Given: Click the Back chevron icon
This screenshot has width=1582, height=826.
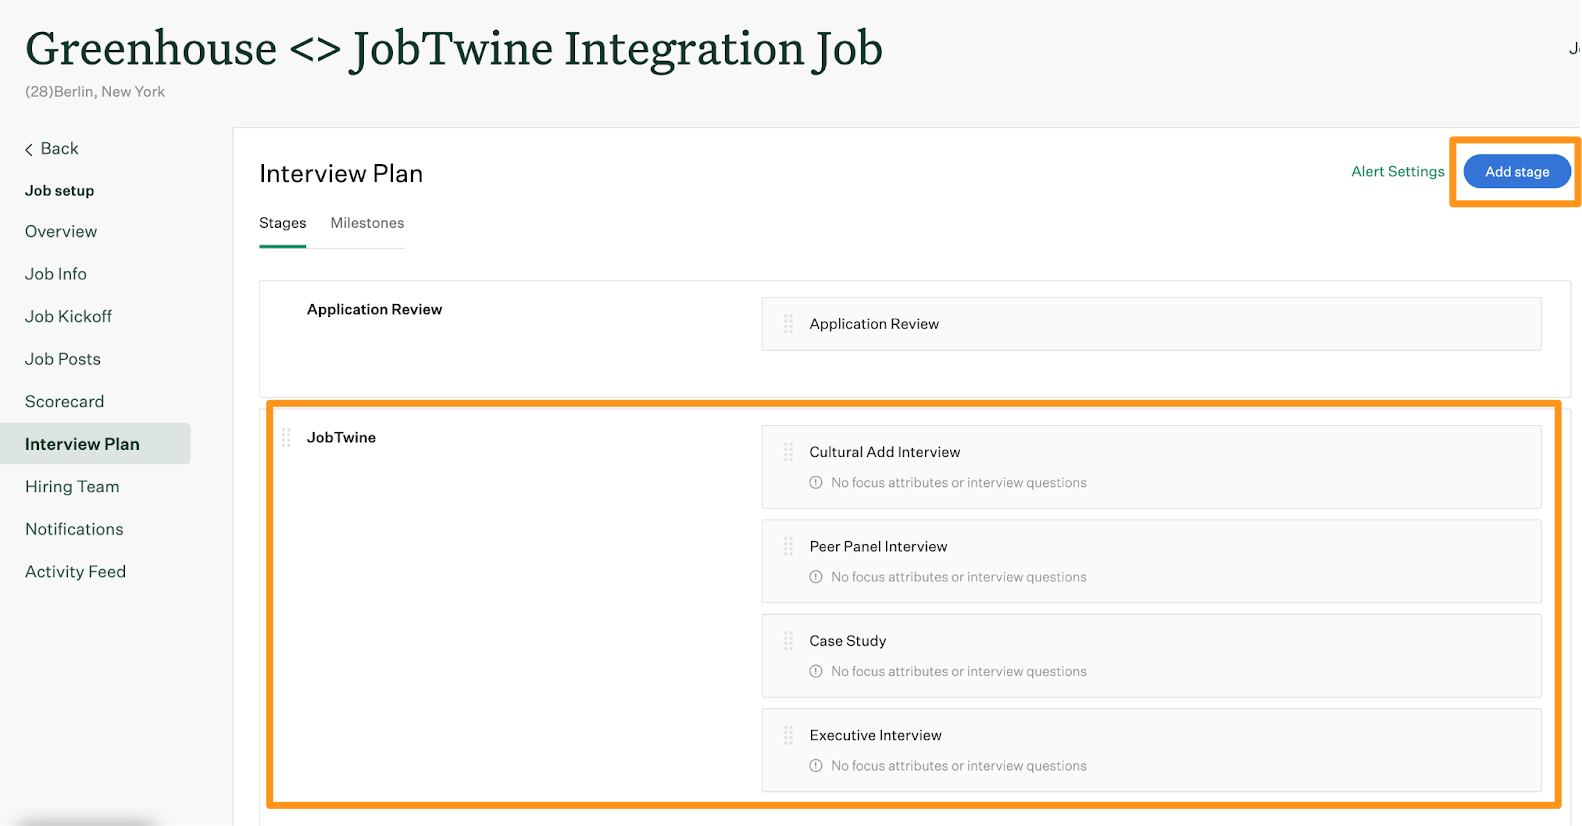Looking at the screenshot, I should [x=29, y=149].
